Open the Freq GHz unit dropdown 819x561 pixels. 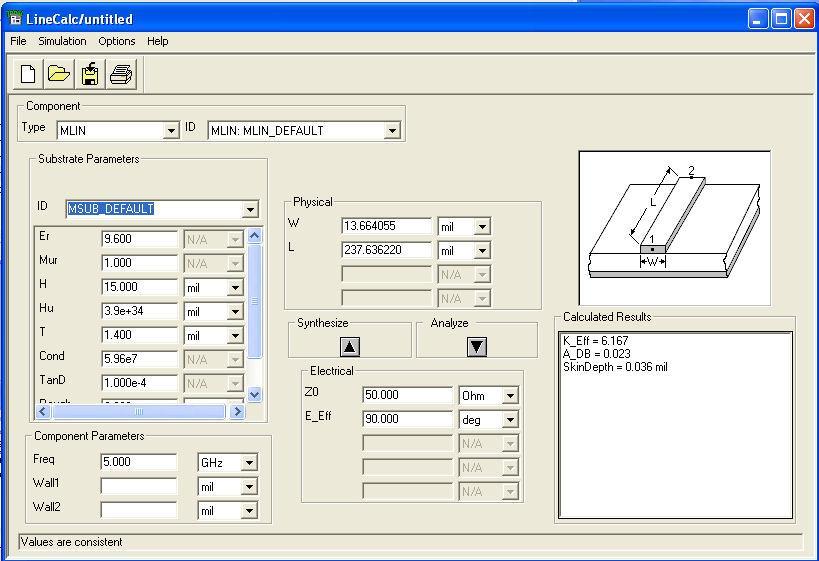(x=249, y=462)
